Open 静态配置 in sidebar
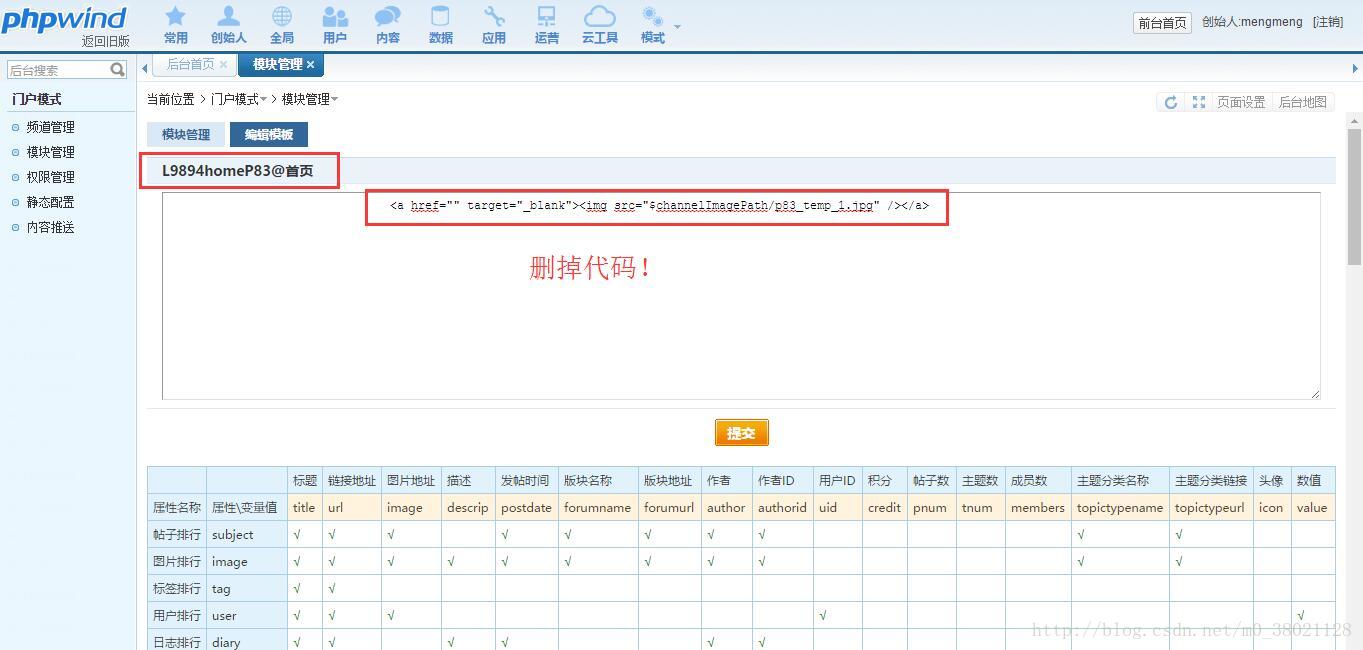Viewport: 1363px width, 650px height. 50,202
